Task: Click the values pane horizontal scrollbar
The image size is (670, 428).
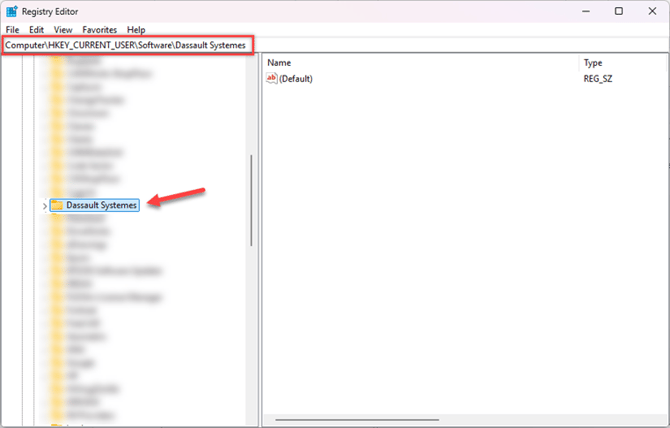Action: (x=357, y=420)
